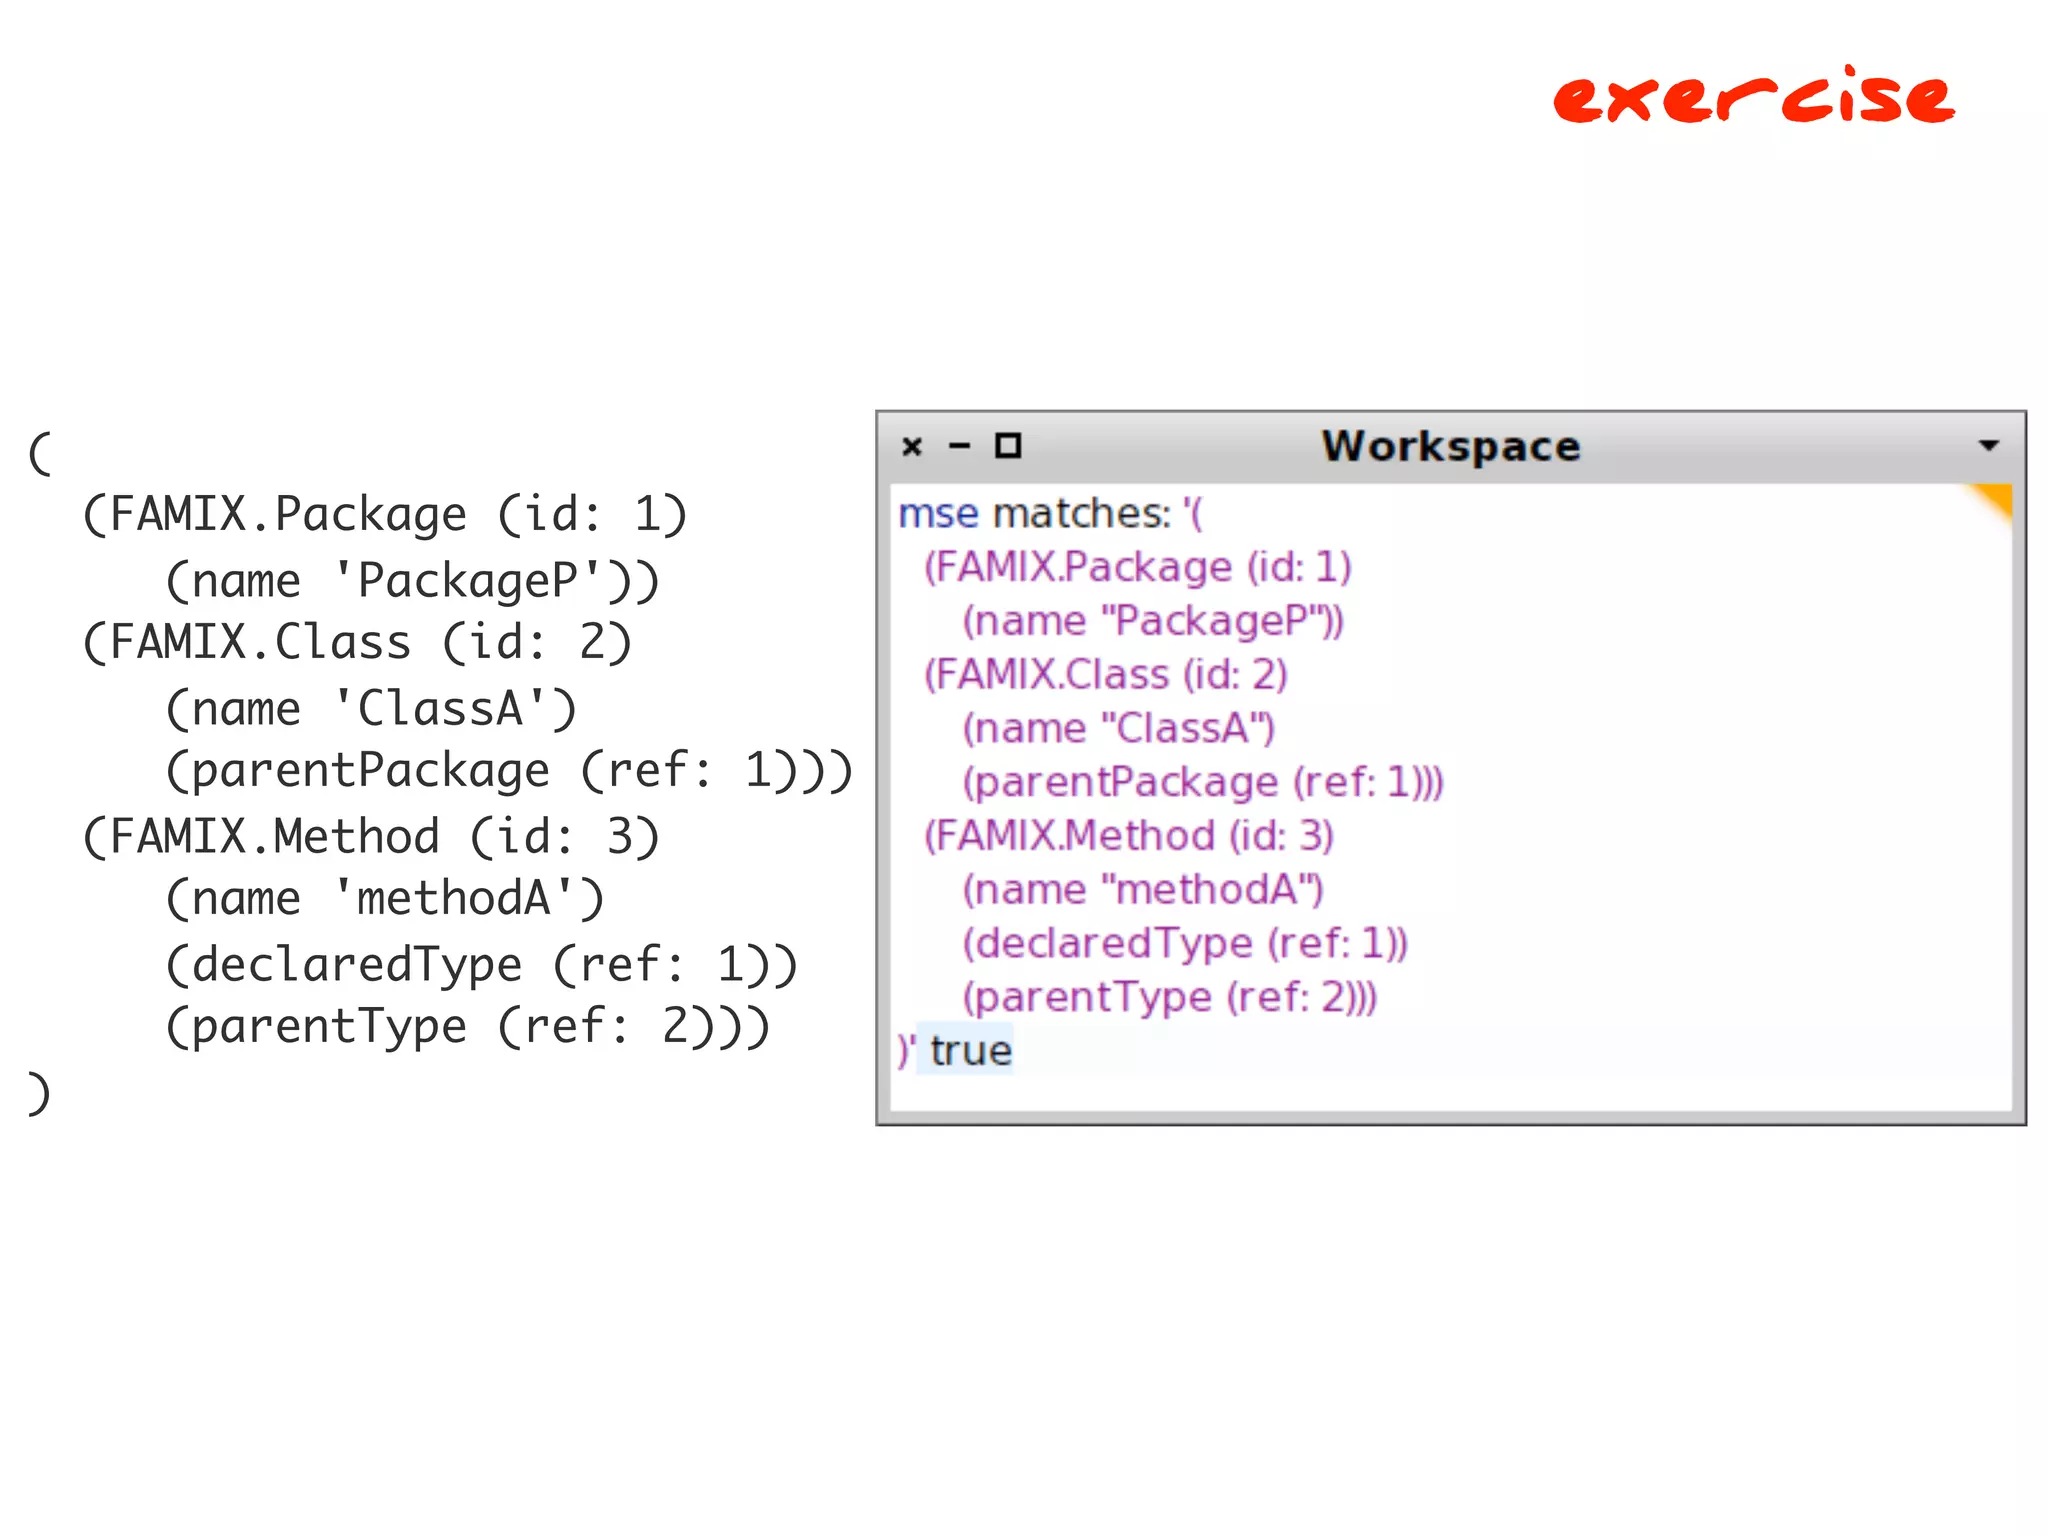
Task: Click '(parentType (ref: 2)))' in Workspace
Action: click(x=1169, y=998)
